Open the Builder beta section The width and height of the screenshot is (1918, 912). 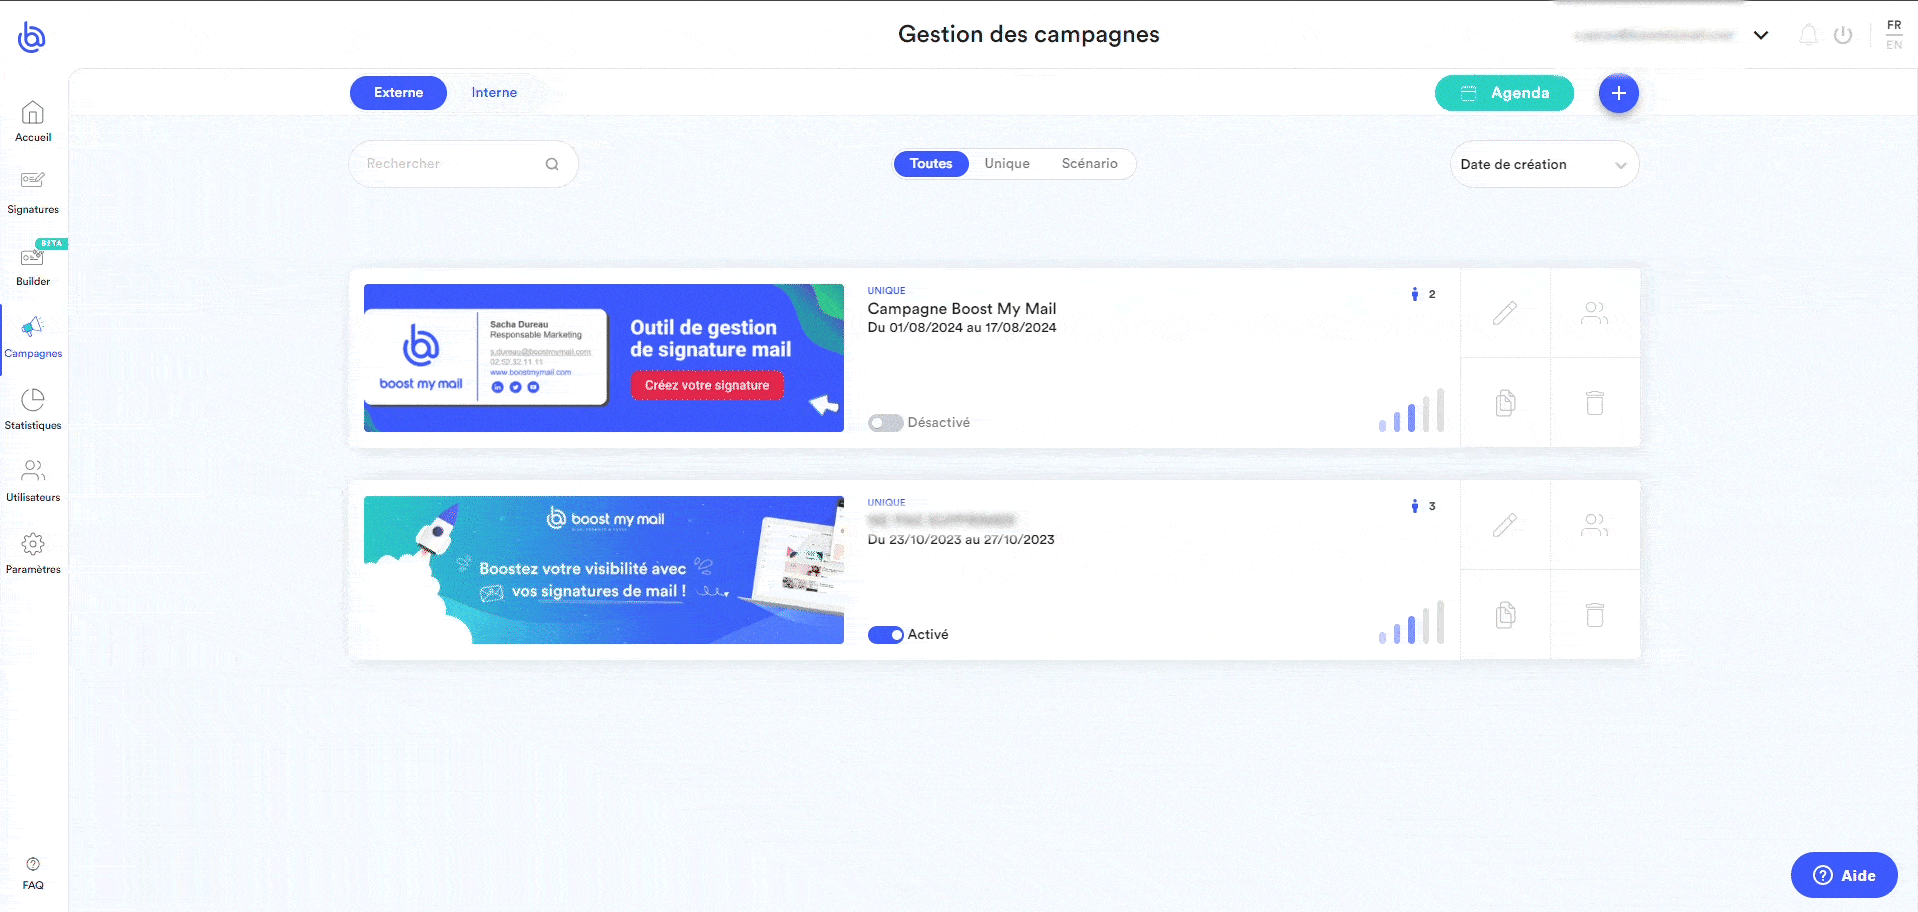33,264
